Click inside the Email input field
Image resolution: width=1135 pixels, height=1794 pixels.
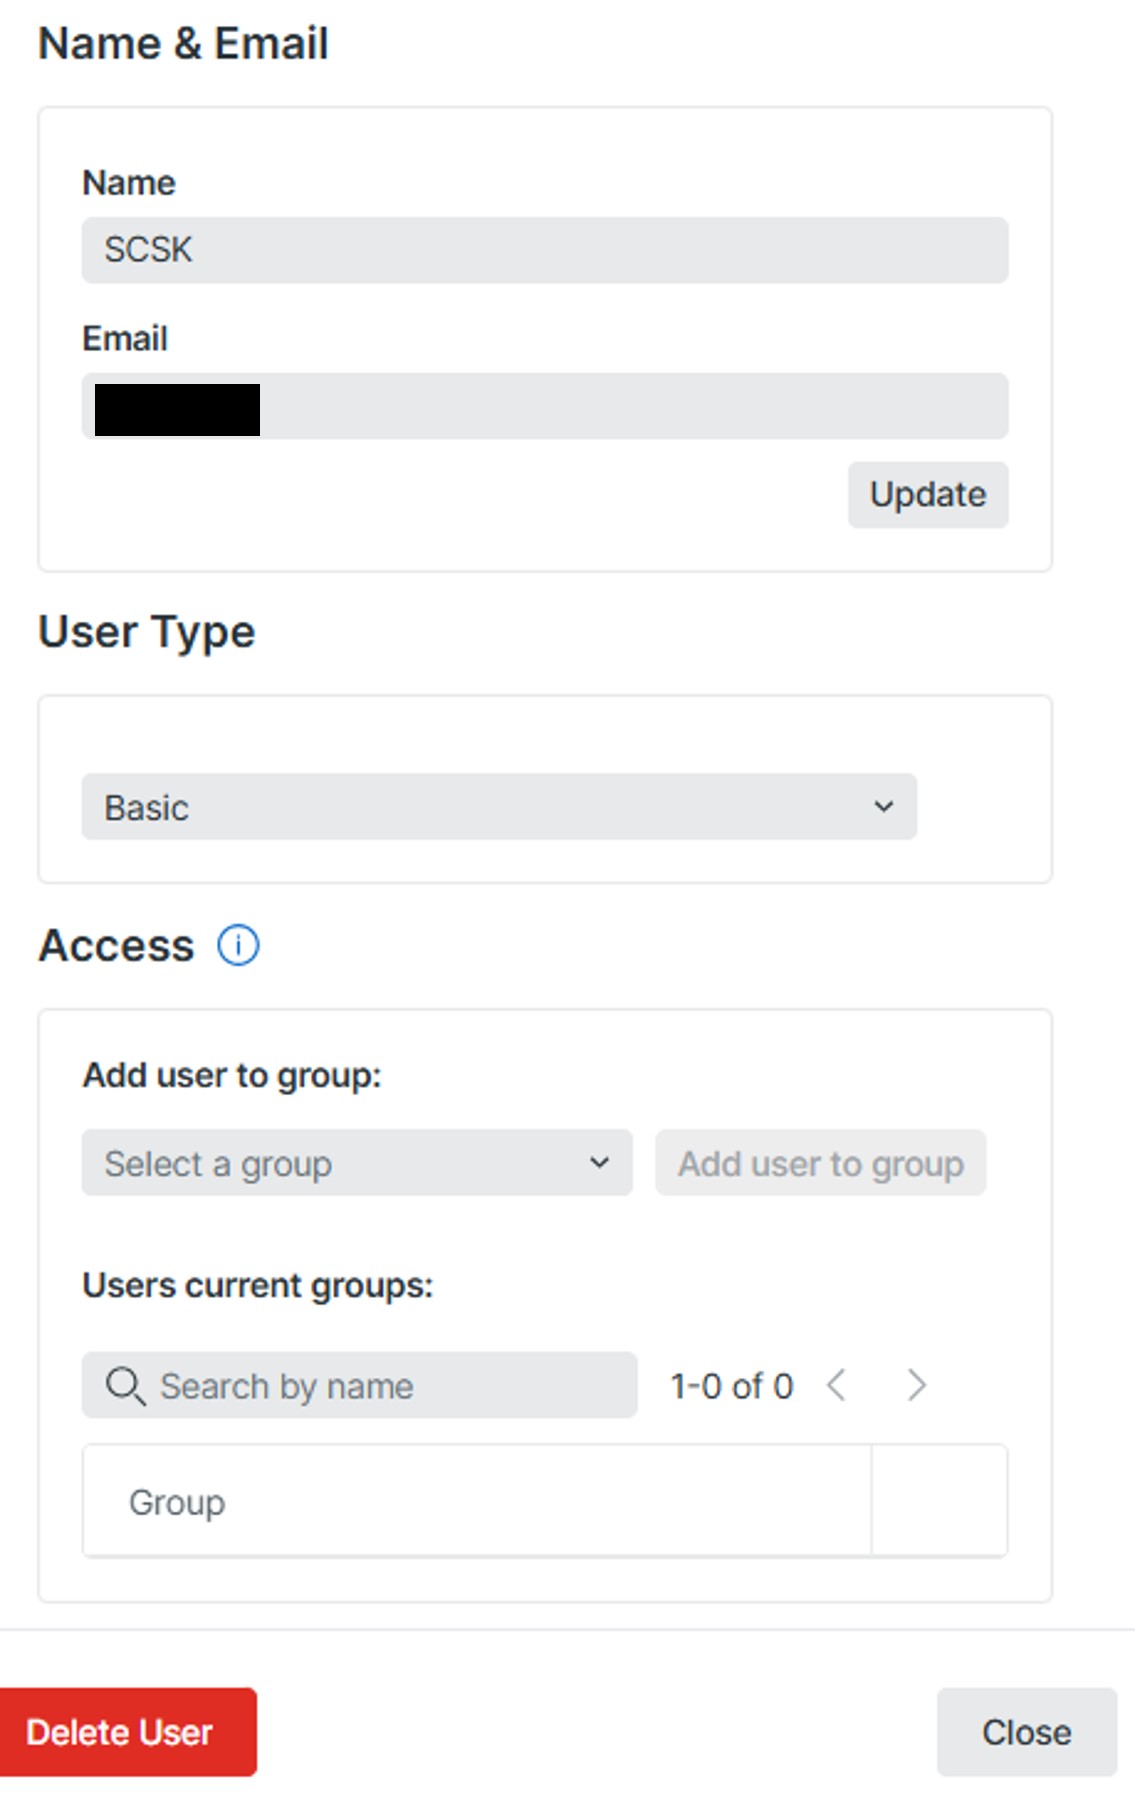(x=630, y=406)
